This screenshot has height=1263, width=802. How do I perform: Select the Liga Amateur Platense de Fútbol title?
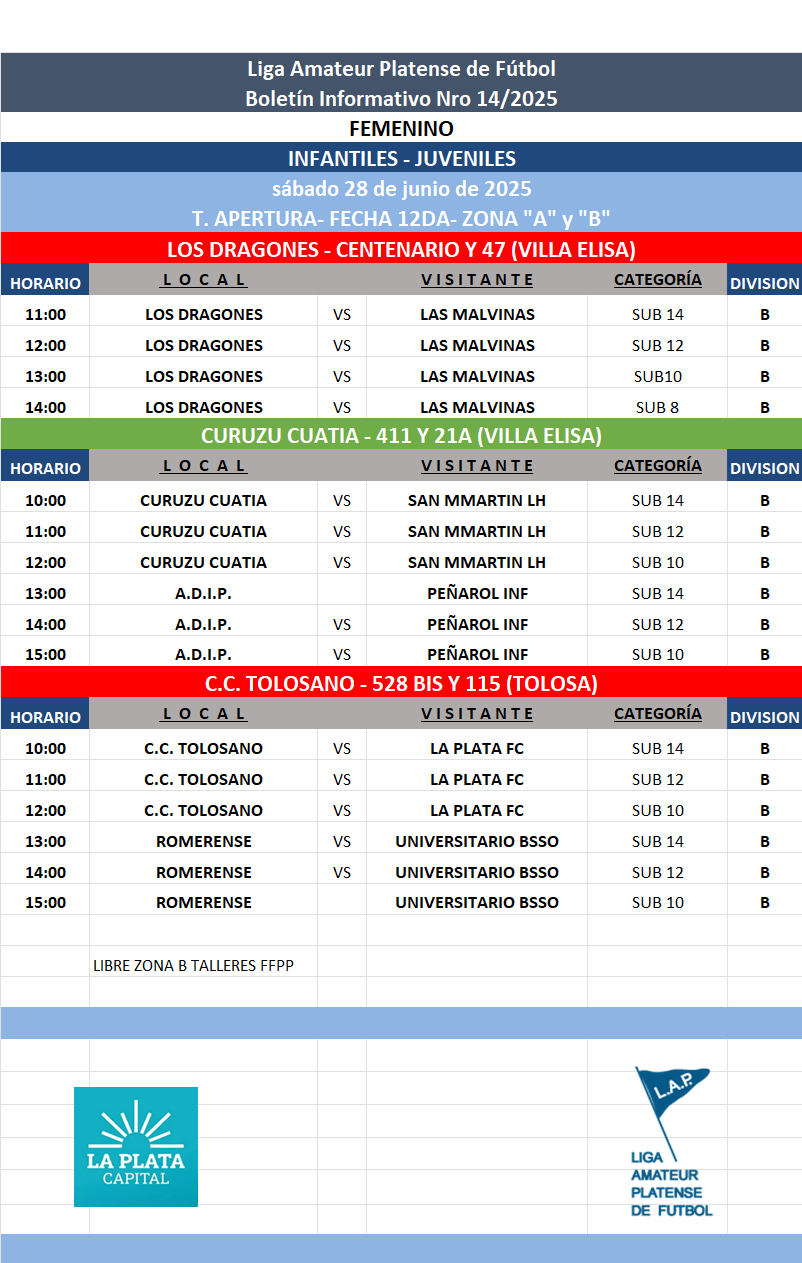click(x=401, y=69)
